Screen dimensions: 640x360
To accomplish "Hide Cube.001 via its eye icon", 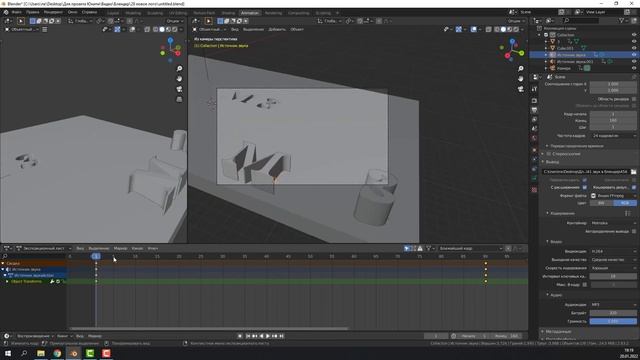I will click(634, 48).
